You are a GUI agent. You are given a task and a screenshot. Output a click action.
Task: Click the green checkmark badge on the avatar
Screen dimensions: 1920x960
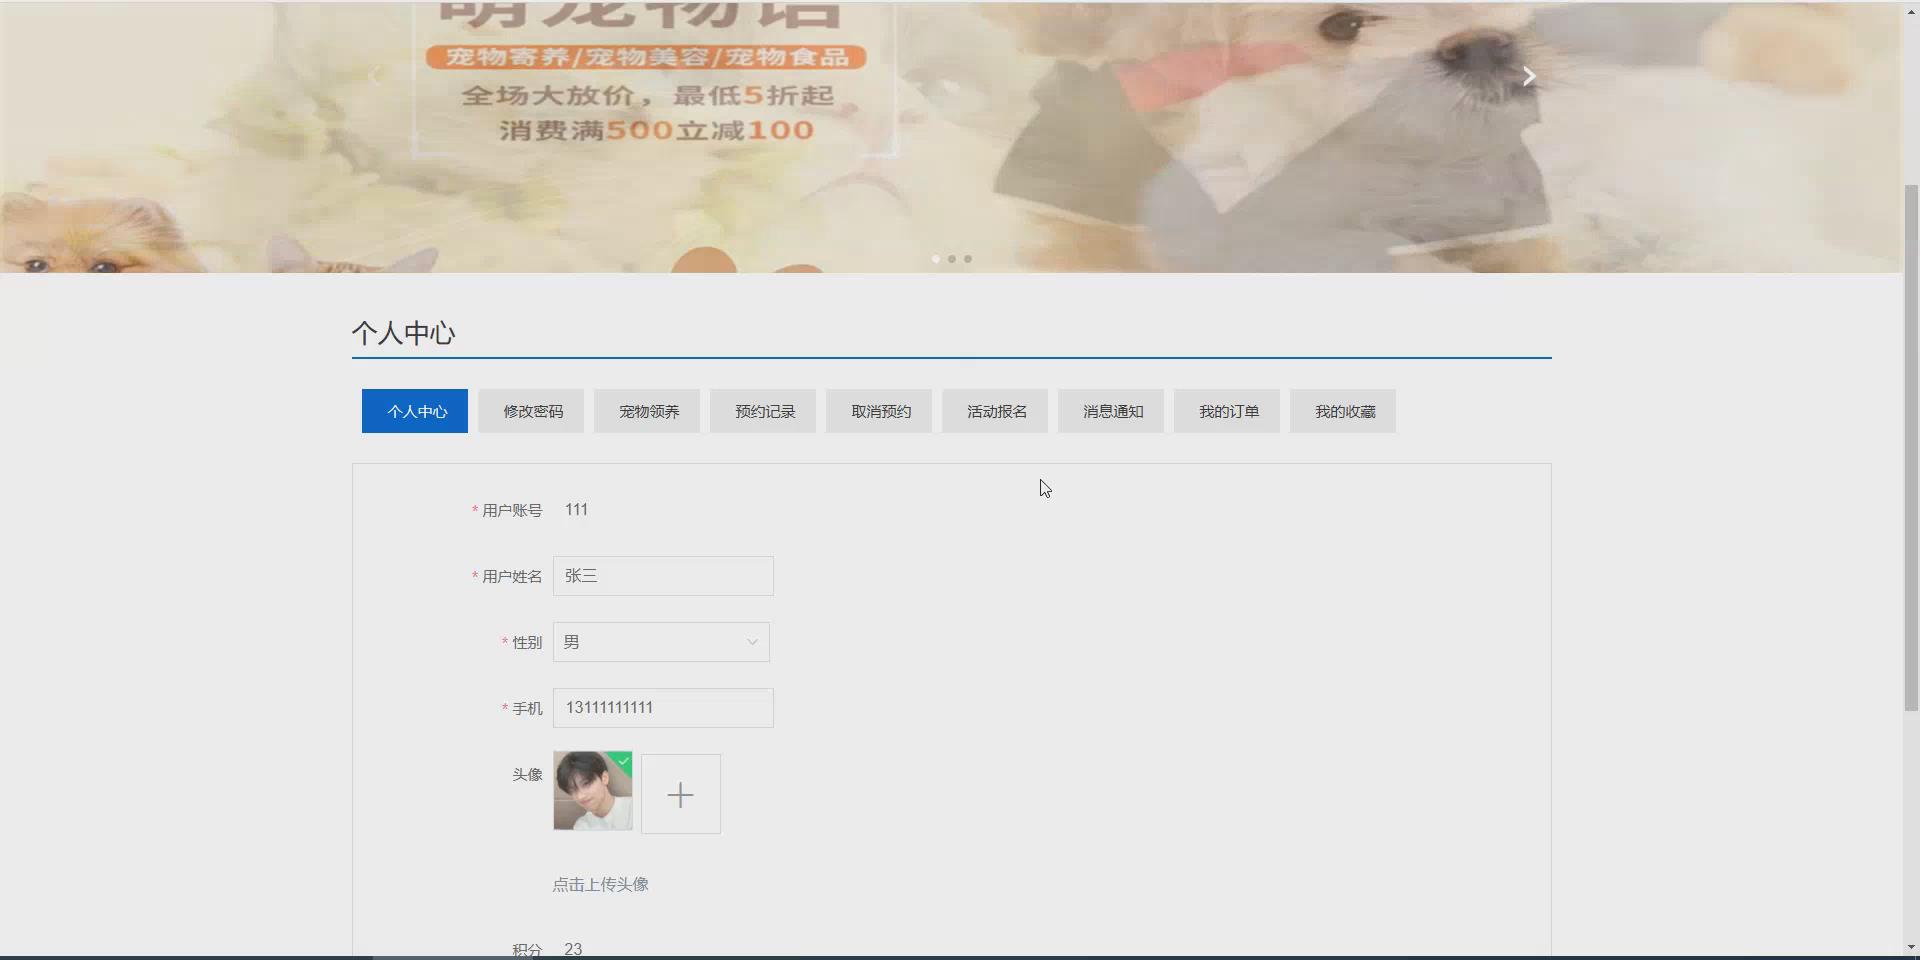(x=624, y=762)
